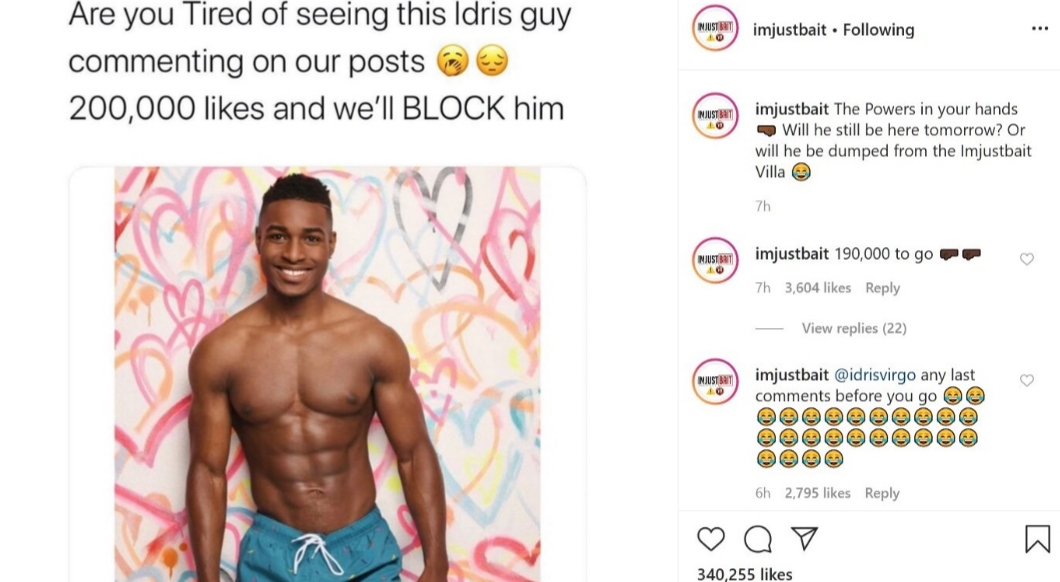This screenshot has height=582, width=1060.
Task: Like the post with heart icon
Action: (x=710, y=539)
